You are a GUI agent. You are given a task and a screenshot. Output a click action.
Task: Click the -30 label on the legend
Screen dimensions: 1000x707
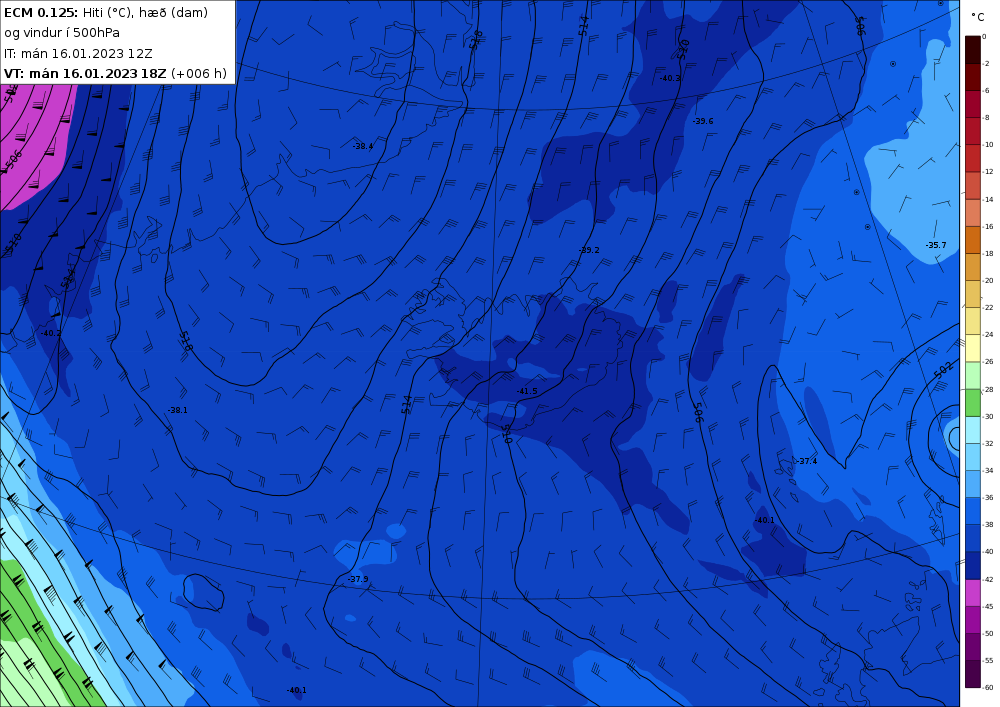tap(987, 416)
